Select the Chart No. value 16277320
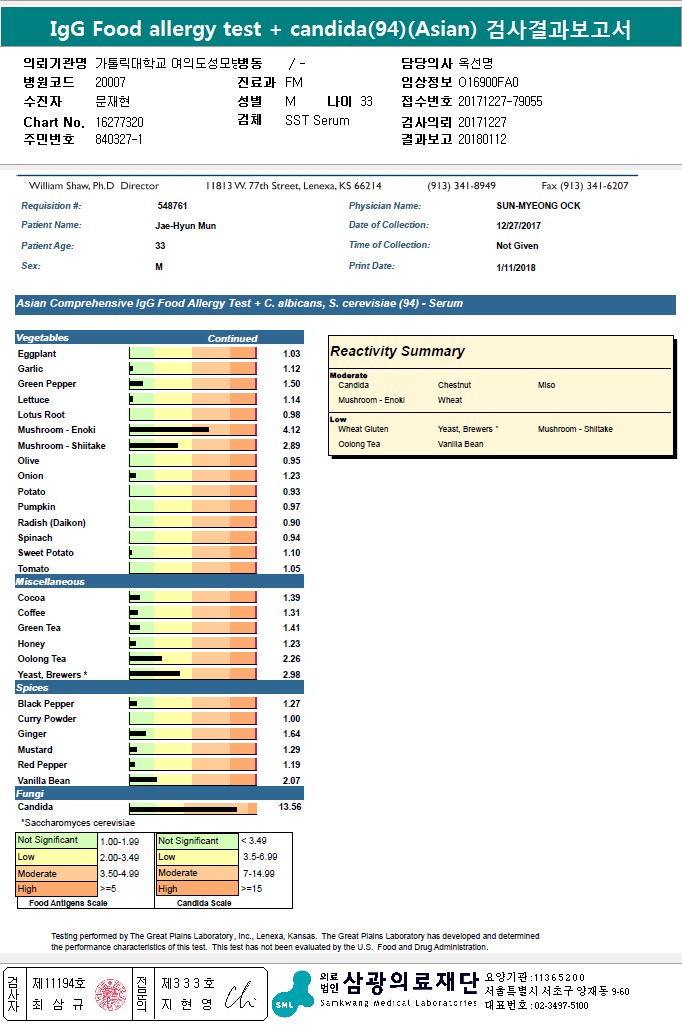The width and height of the screenshot is (682, 1032). [119, 122]
